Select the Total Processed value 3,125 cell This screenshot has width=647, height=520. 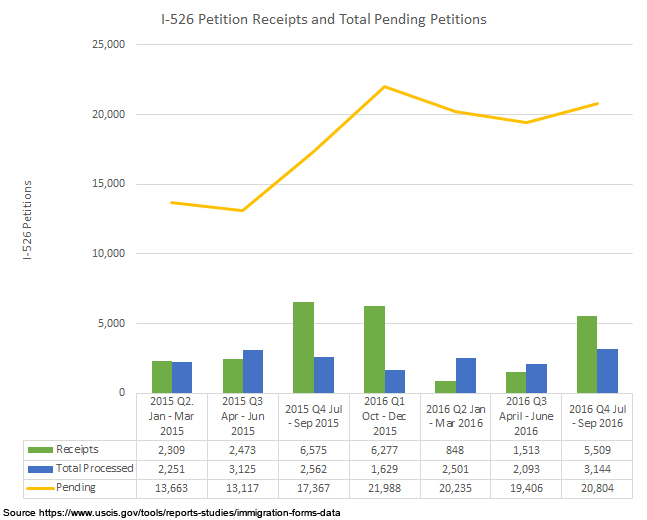tap(241, 466)
